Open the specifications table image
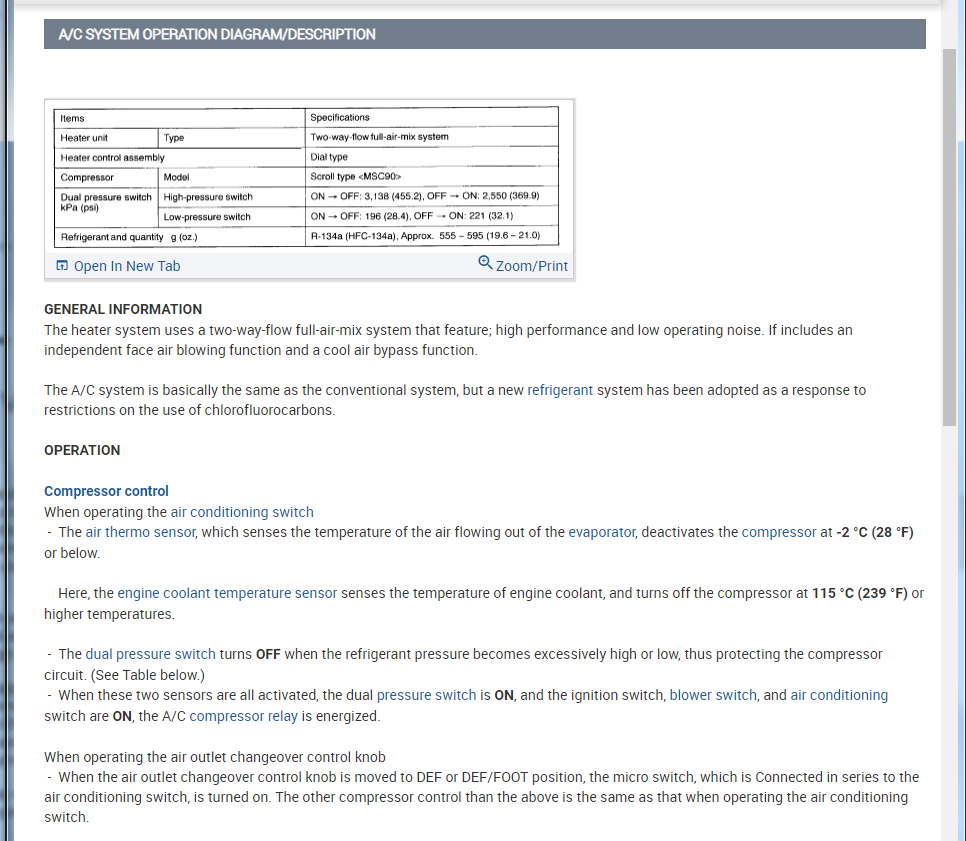The width and height of the screenshot is (966, 841). point(306,177)
